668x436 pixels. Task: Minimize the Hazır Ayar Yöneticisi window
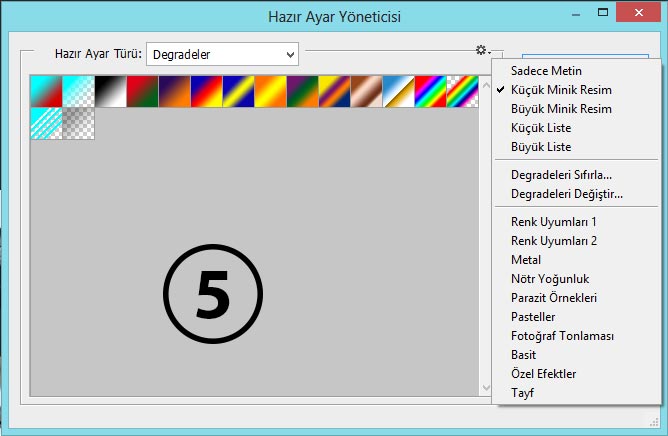576,14
